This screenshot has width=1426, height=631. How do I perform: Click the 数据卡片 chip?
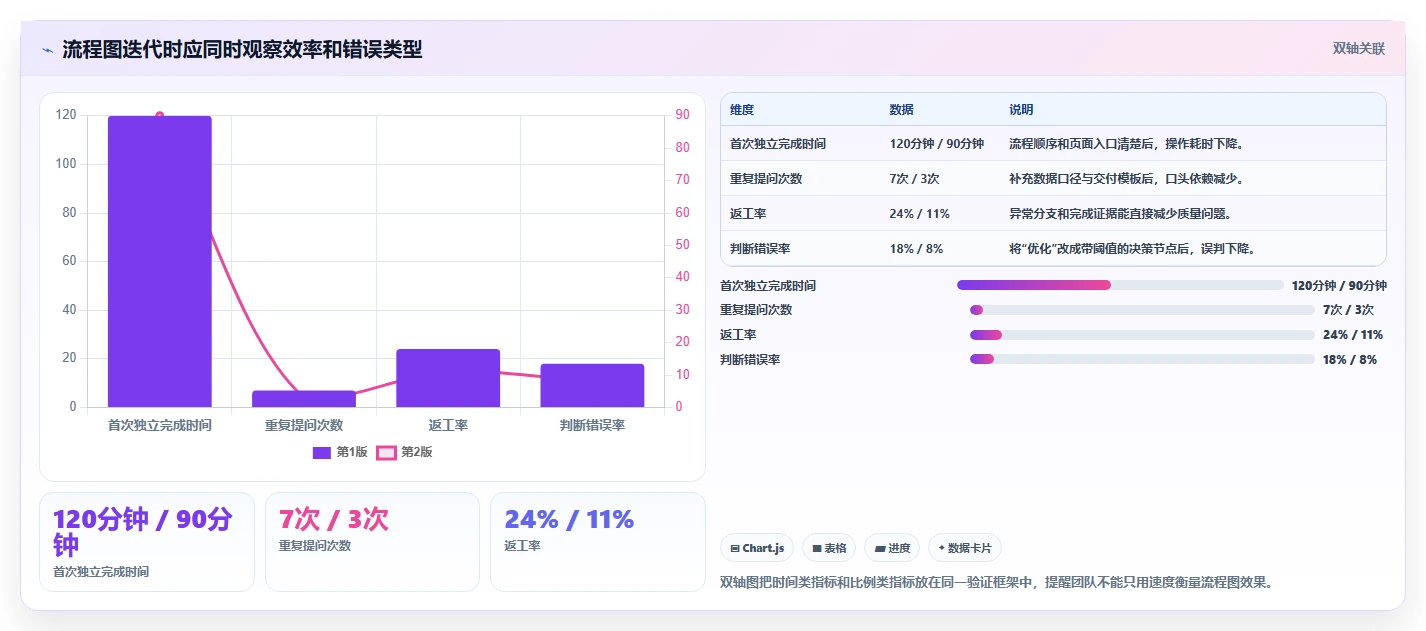click(x=965, y=548)
